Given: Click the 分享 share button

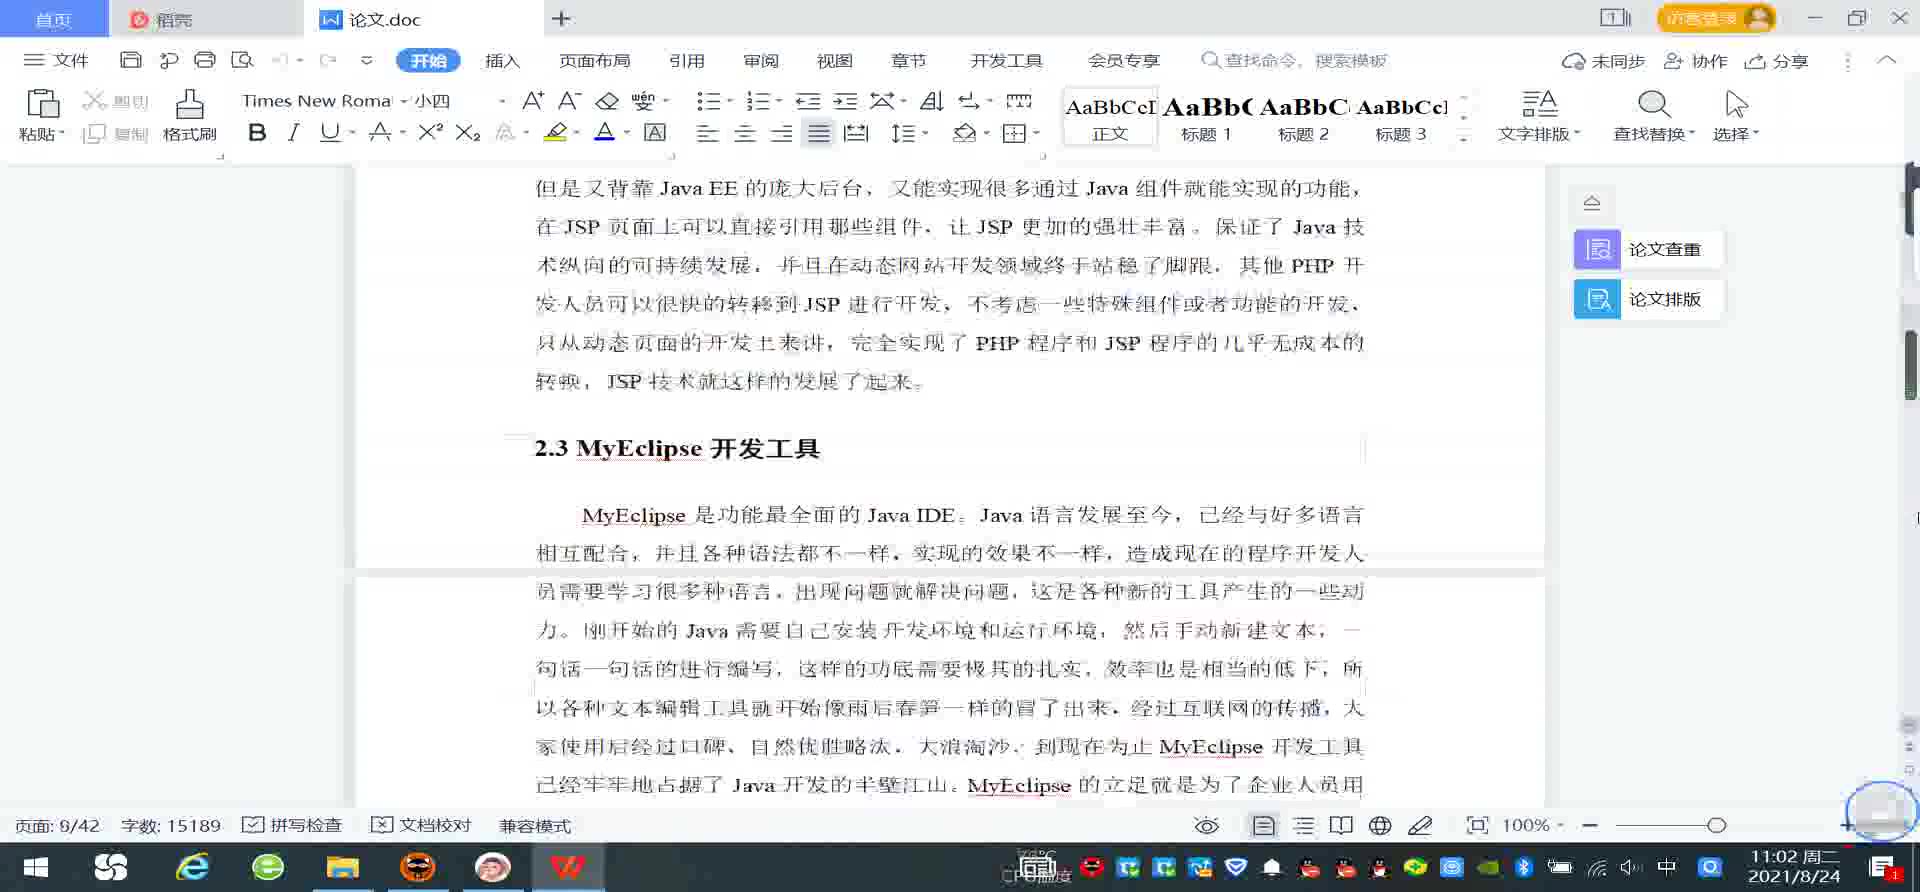Looking at the screenshot, I should (1776, 61).
